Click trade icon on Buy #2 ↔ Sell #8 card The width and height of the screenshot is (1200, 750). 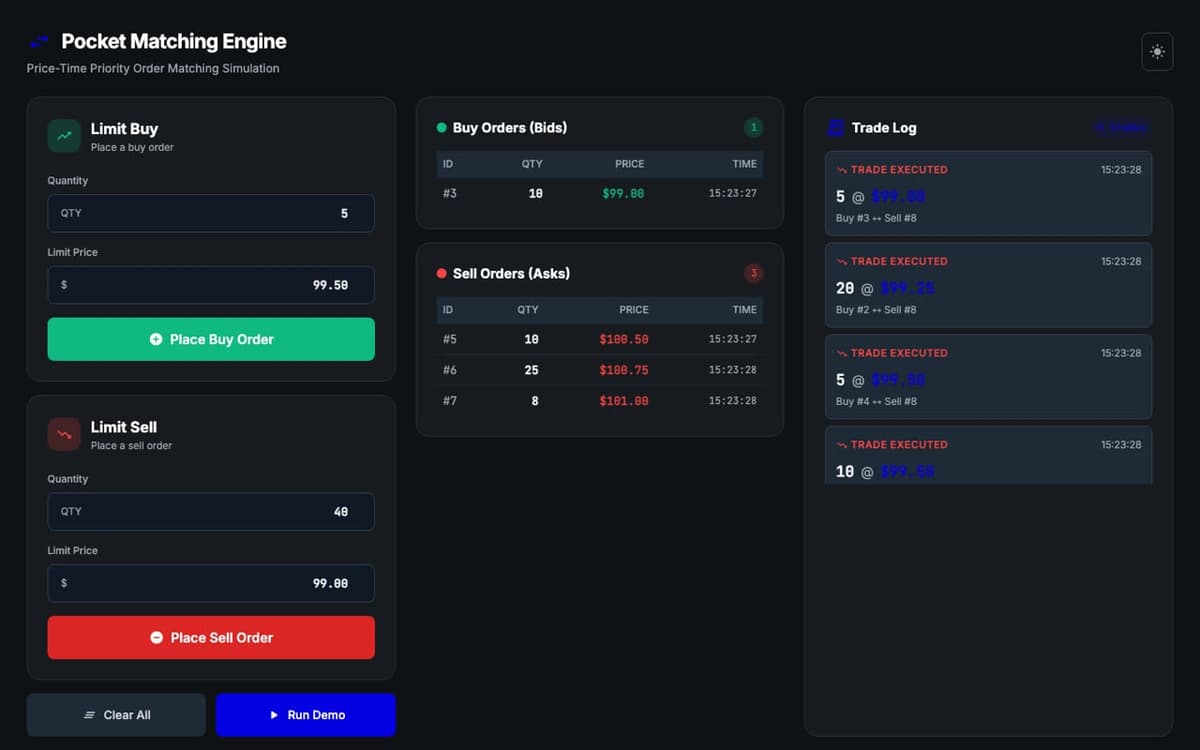point(842,262)
